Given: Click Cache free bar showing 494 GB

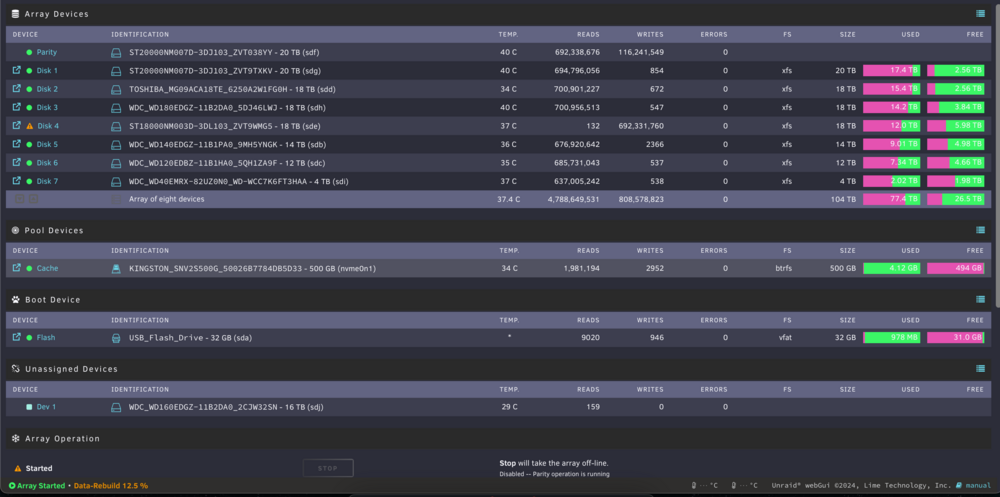Looking at the screenshot, I should [x=955, y=269].
